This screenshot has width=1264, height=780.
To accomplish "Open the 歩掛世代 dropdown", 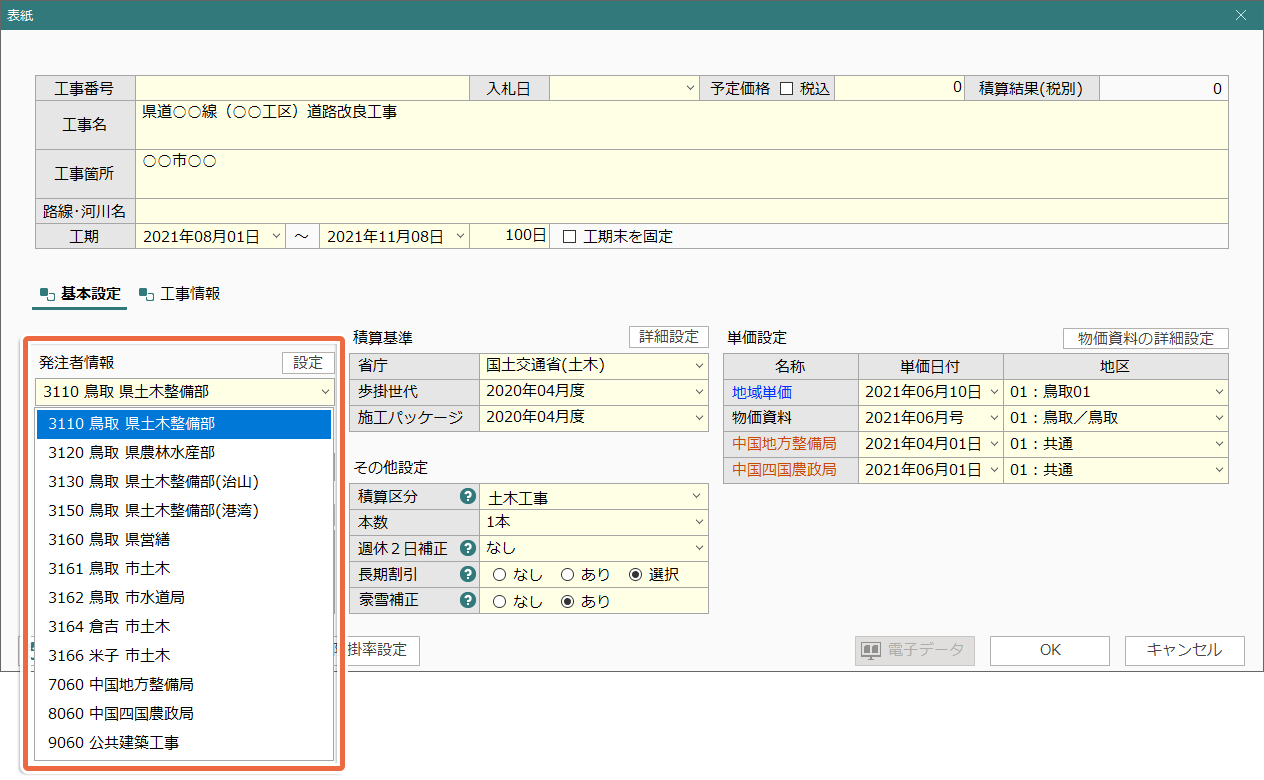I will click(x=698, y=392).
